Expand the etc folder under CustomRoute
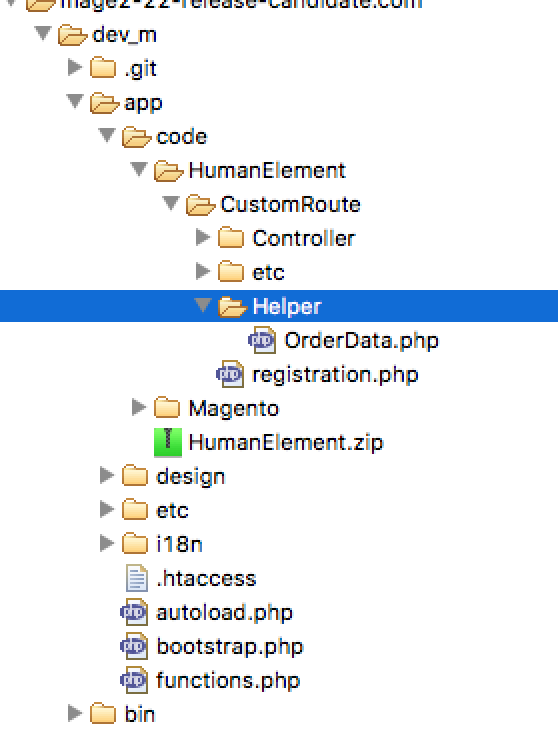The width and height of the screenshot is (558, 734). (x=203, y=271)
